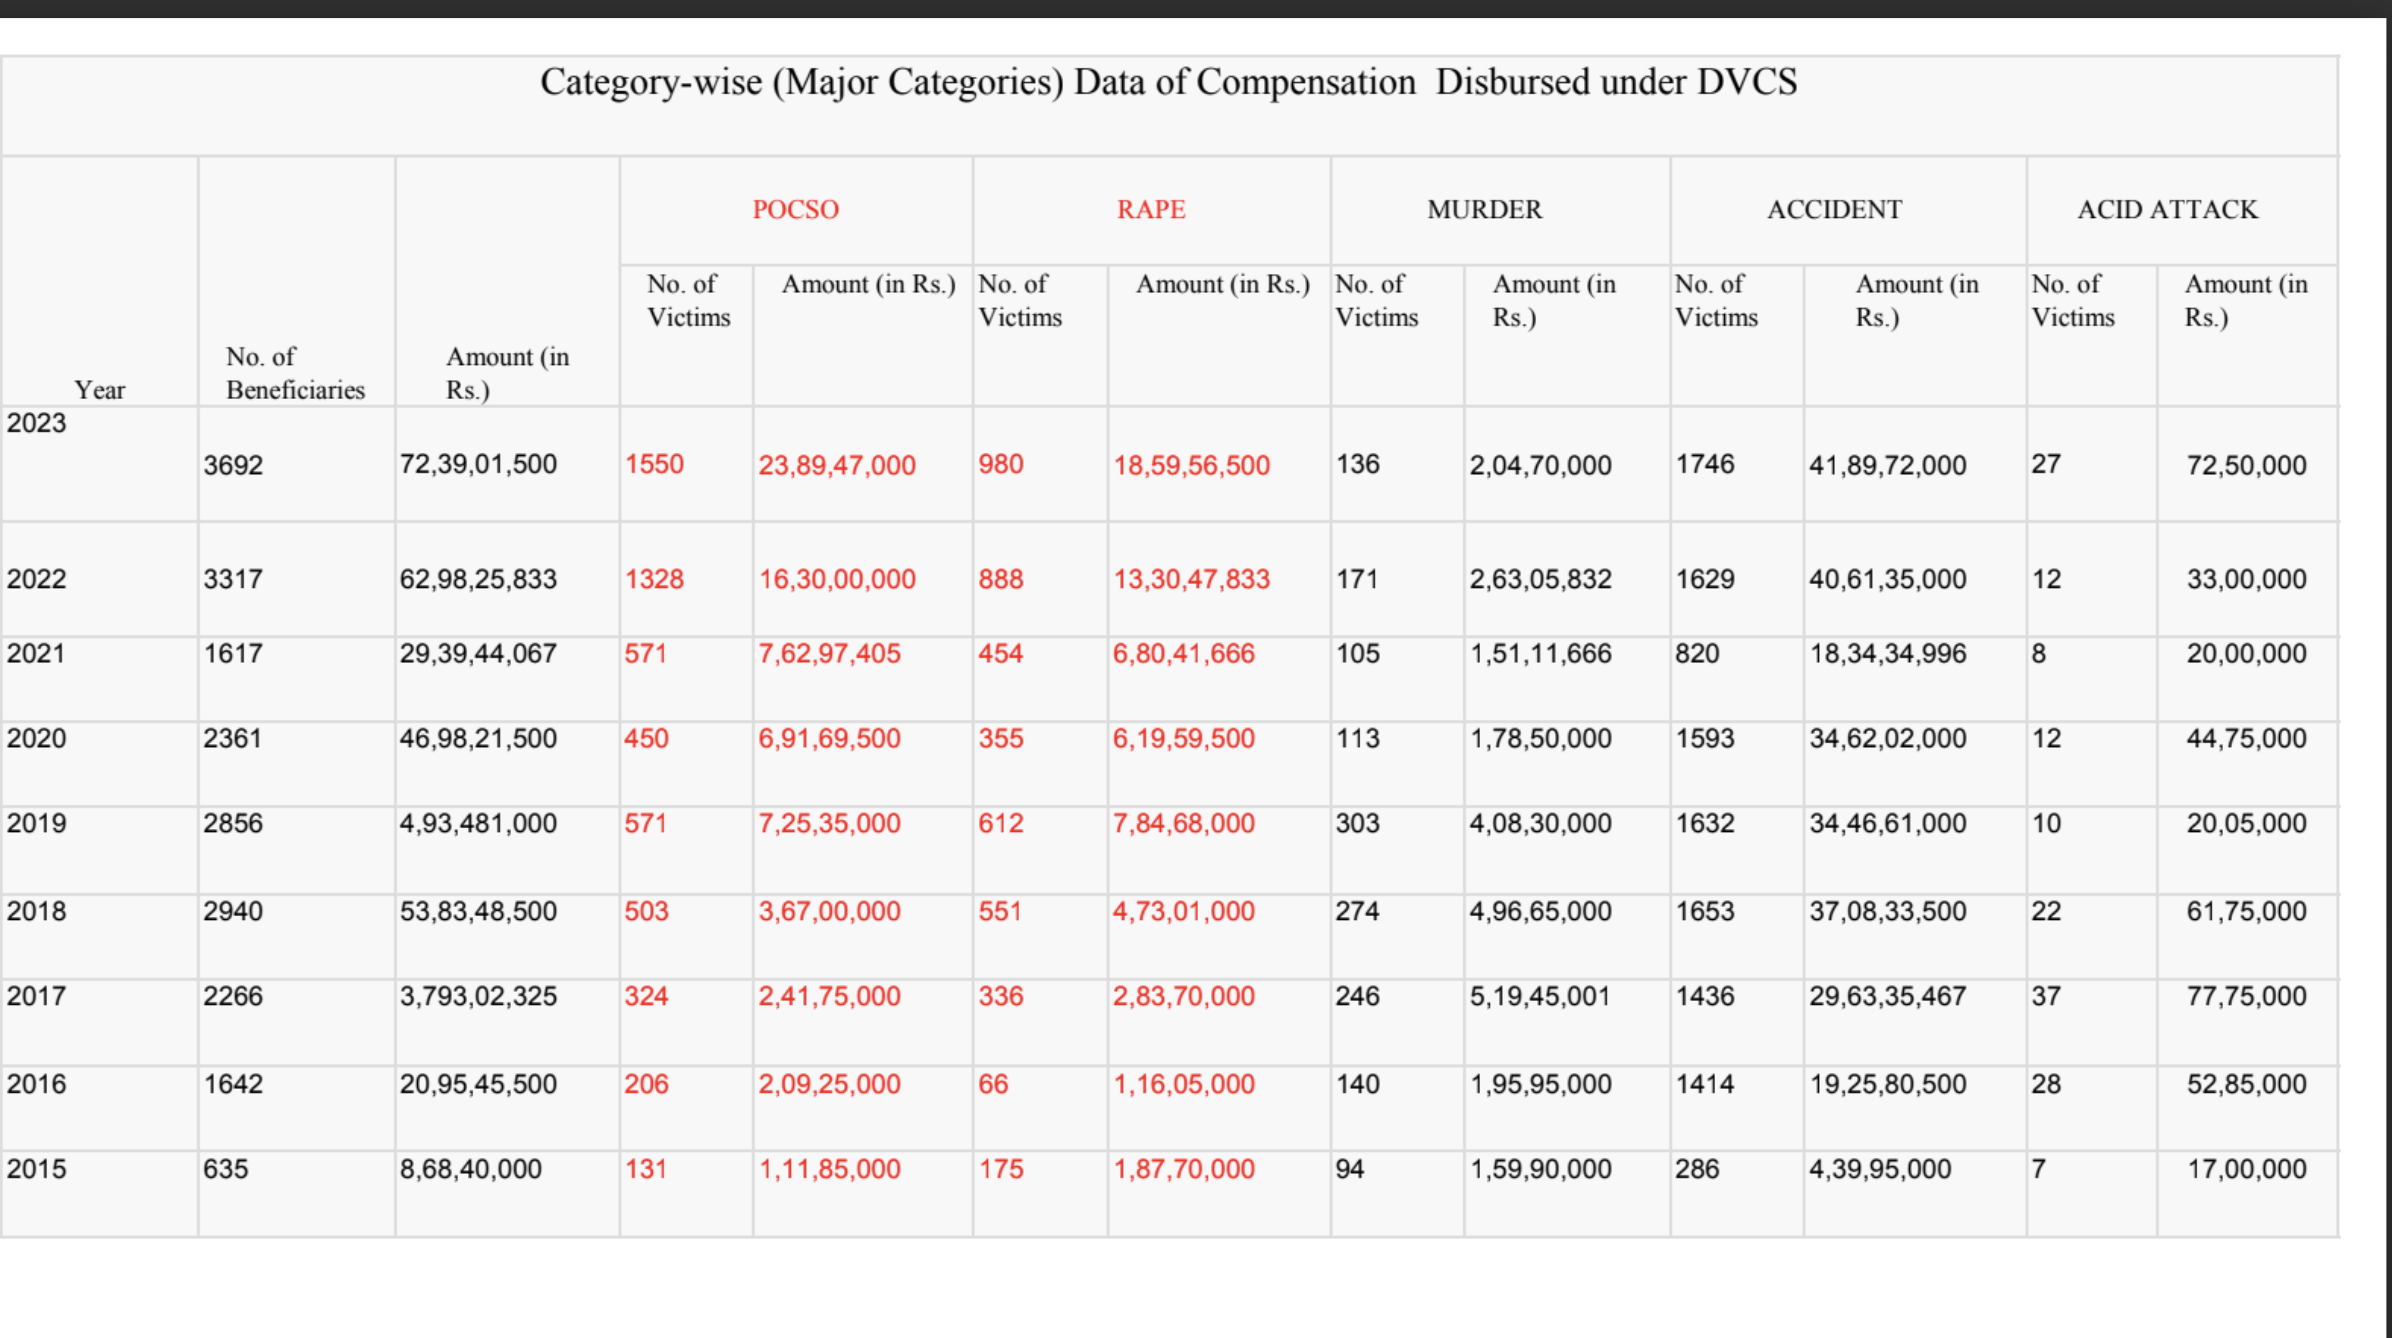Screen dimensions: 2392x1338
Task: Select the POCSO category header
Action: click(795, 210)
